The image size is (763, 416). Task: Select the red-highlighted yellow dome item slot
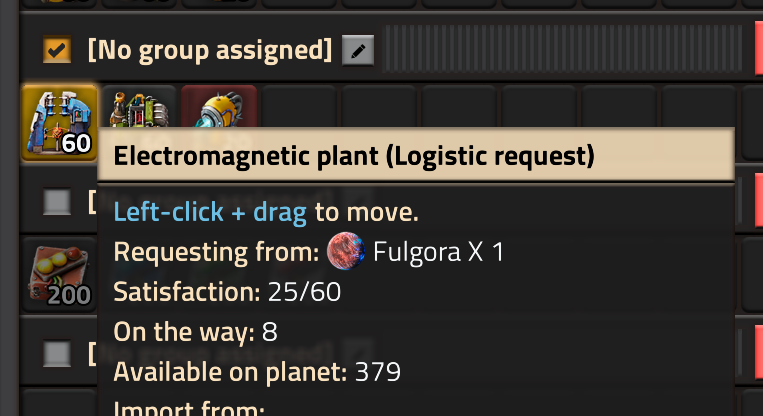click(x=219, y=107)
